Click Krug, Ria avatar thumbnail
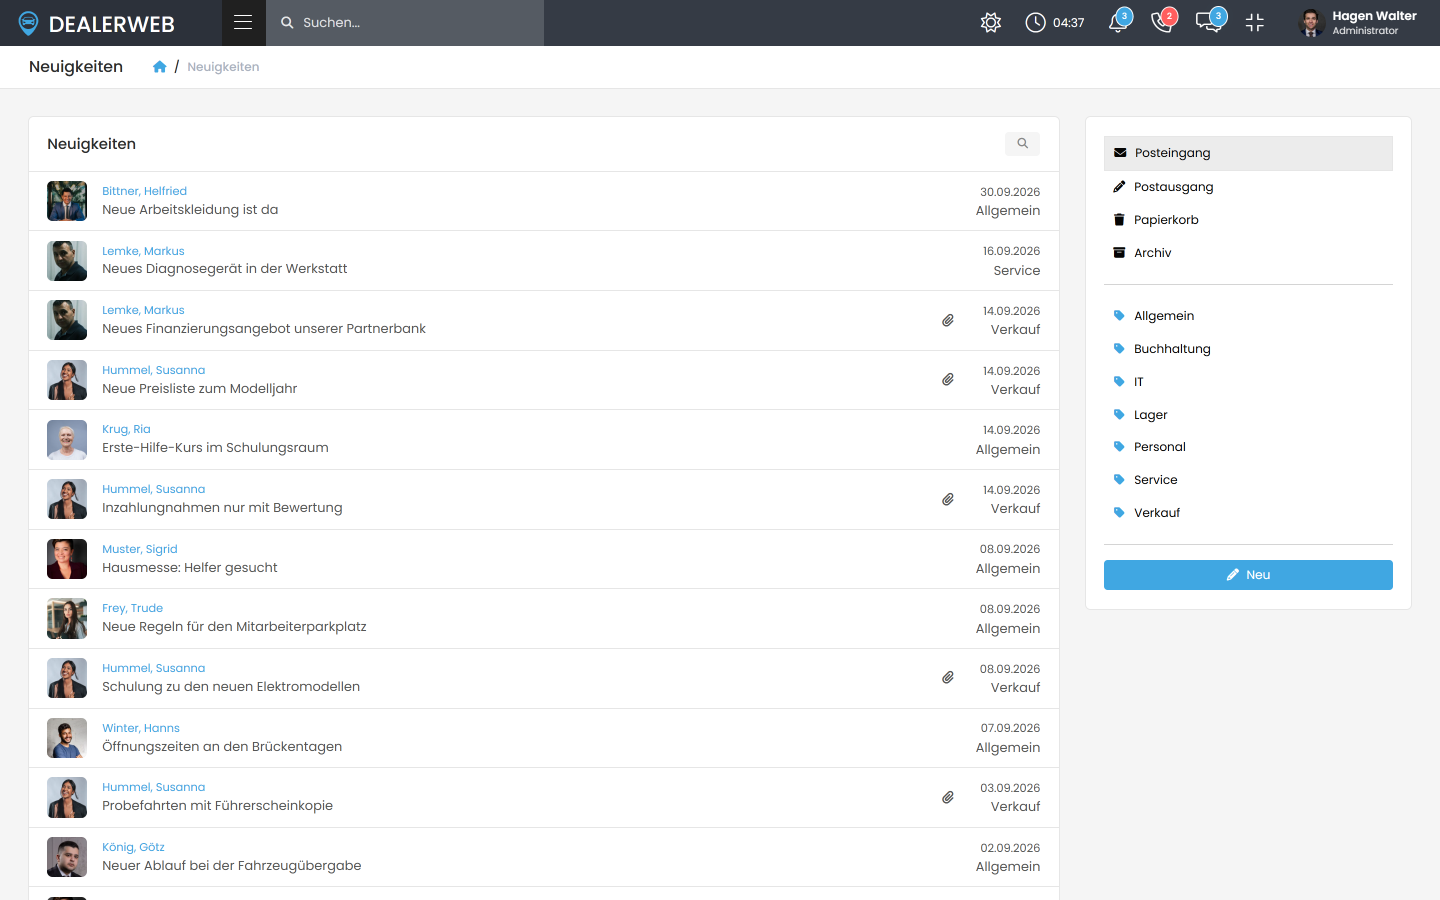 [67, 440]
